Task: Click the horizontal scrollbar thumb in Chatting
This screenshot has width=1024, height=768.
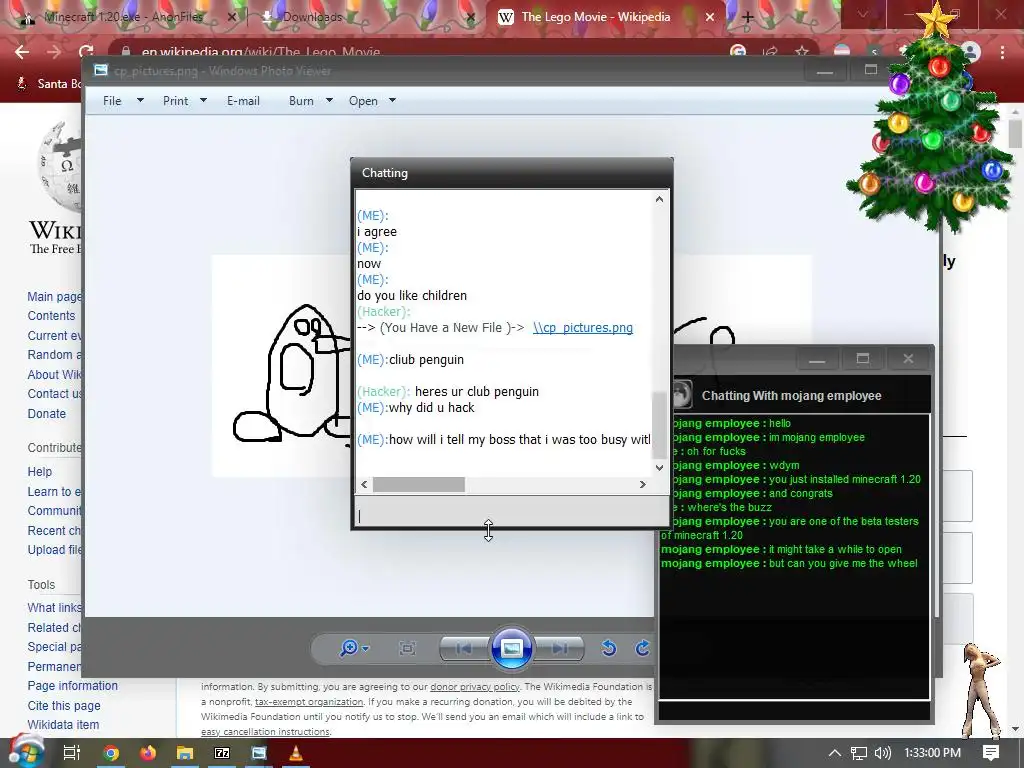Action: click(x=419, y=485)
